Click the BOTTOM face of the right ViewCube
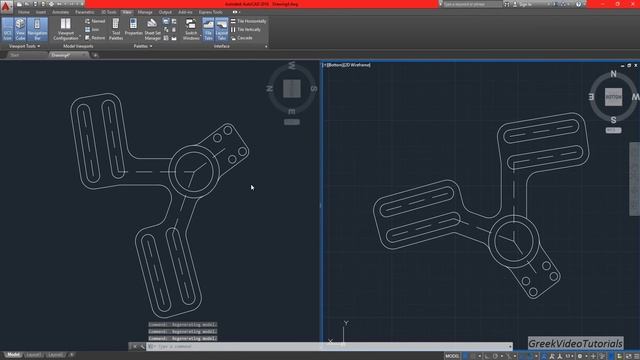The width and height of the screenshot is (640, 360). pyautogui.click(x=613, y=97)
